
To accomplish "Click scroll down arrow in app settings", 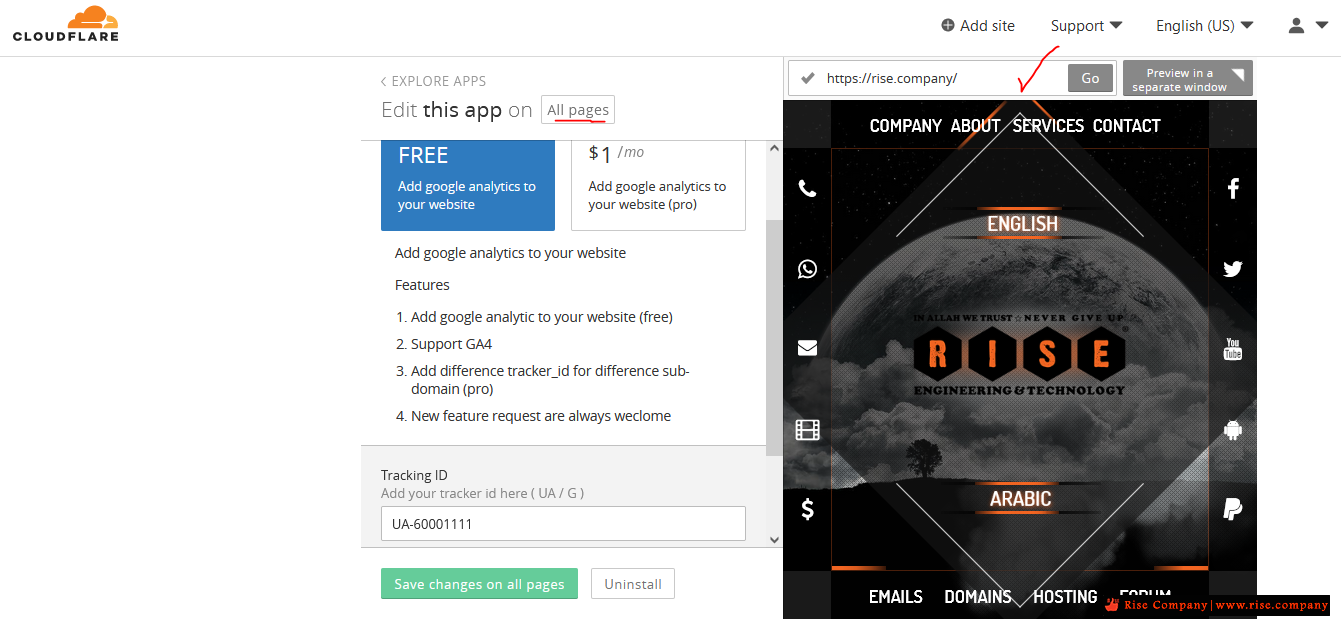I will pyautogui.click(x=773, y=539).
